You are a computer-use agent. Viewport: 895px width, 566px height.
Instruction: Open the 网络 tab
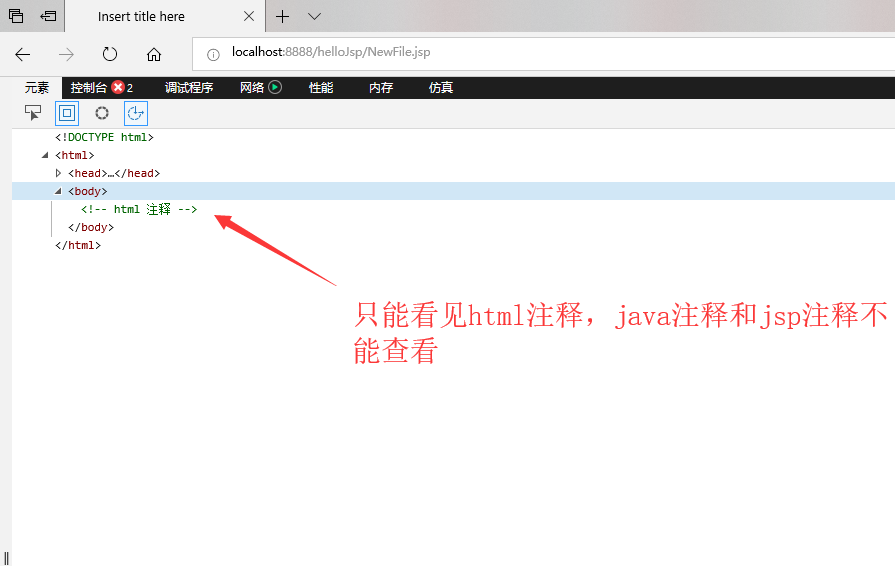[252, 88]
